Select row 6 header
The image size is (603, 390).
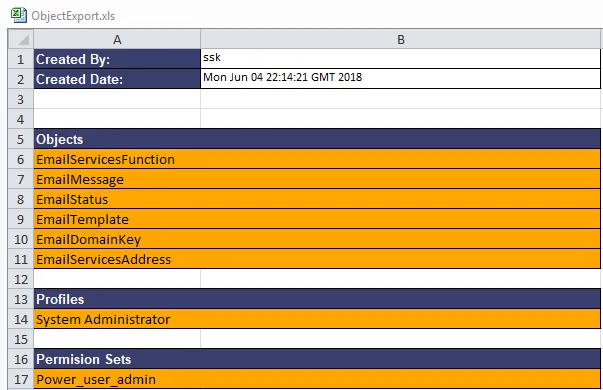pos(21,159)
